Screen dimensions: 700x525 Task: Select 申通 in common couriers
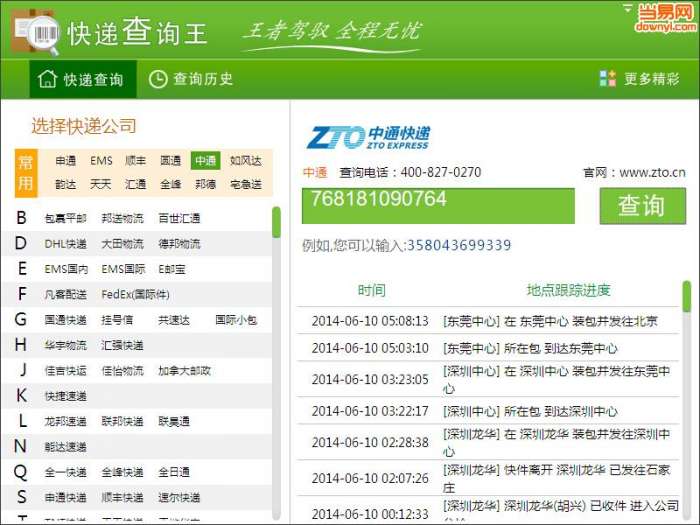66,161
